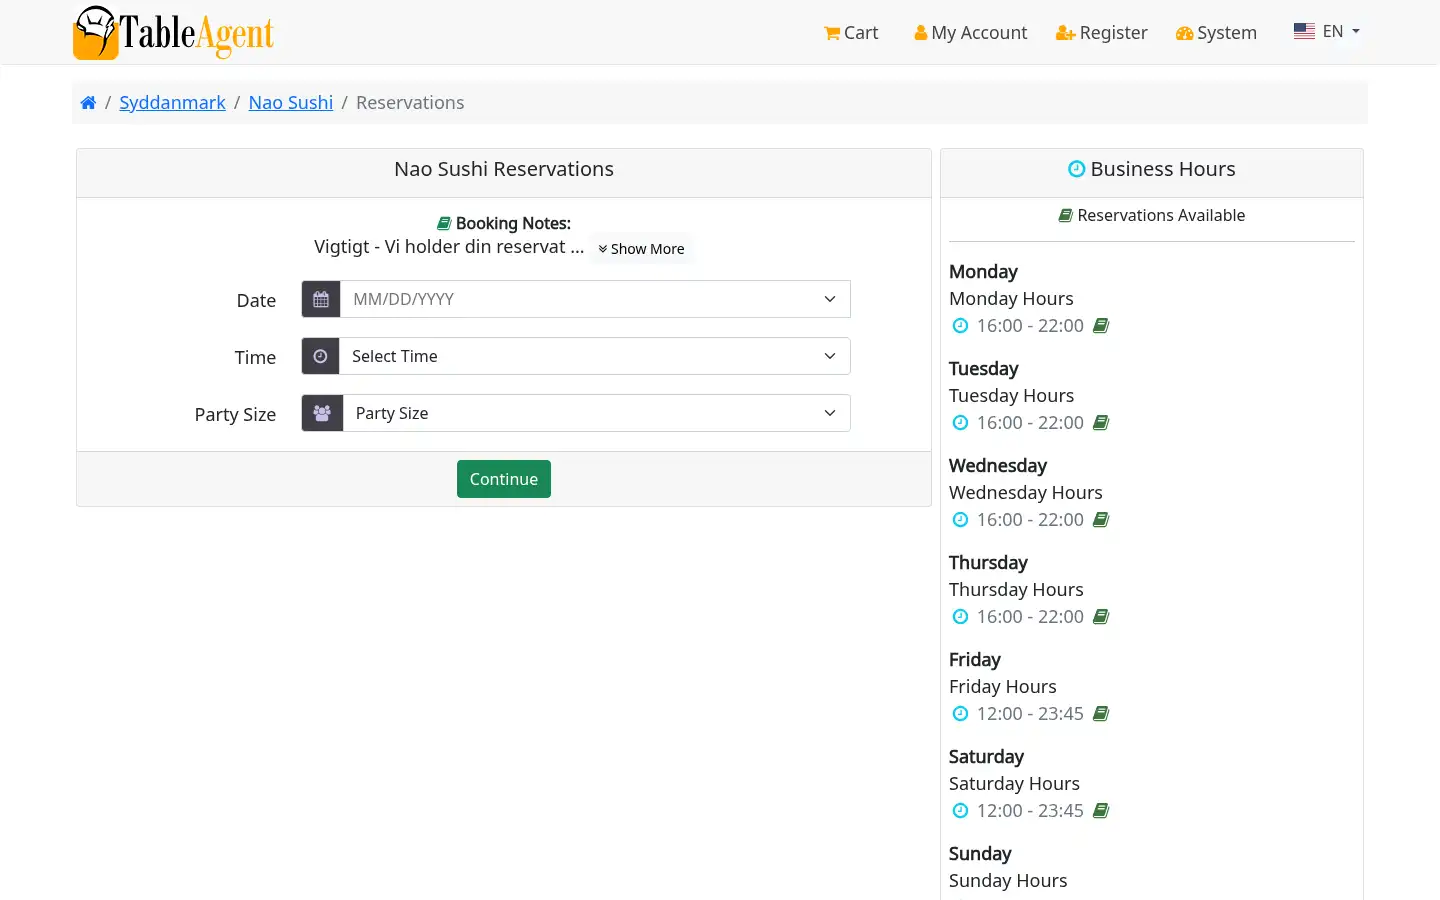Click Wednesday's hours clock icon
1440x900 pixels.
coord(960,520)
